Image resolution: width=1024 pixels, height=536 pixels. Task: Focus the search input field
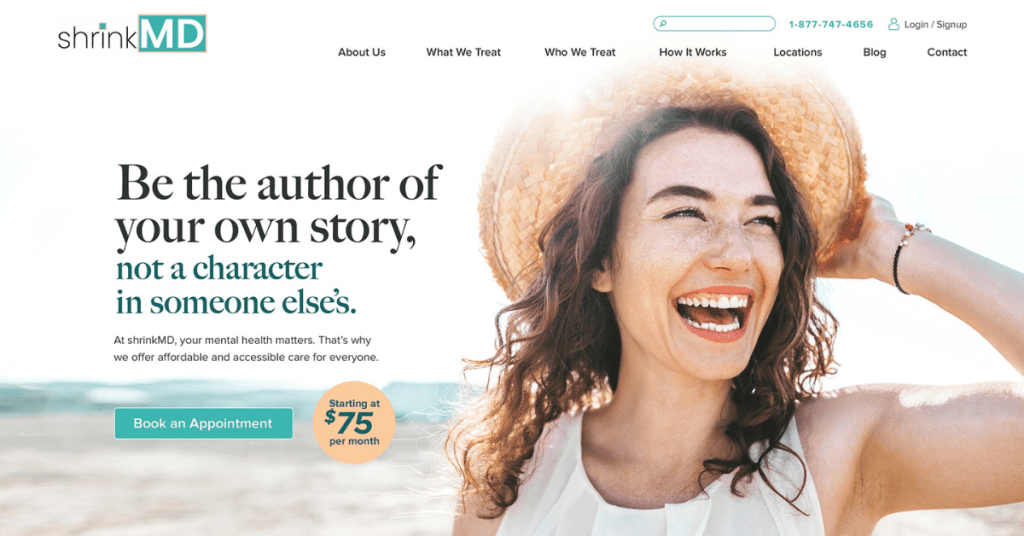pos(714,24)
